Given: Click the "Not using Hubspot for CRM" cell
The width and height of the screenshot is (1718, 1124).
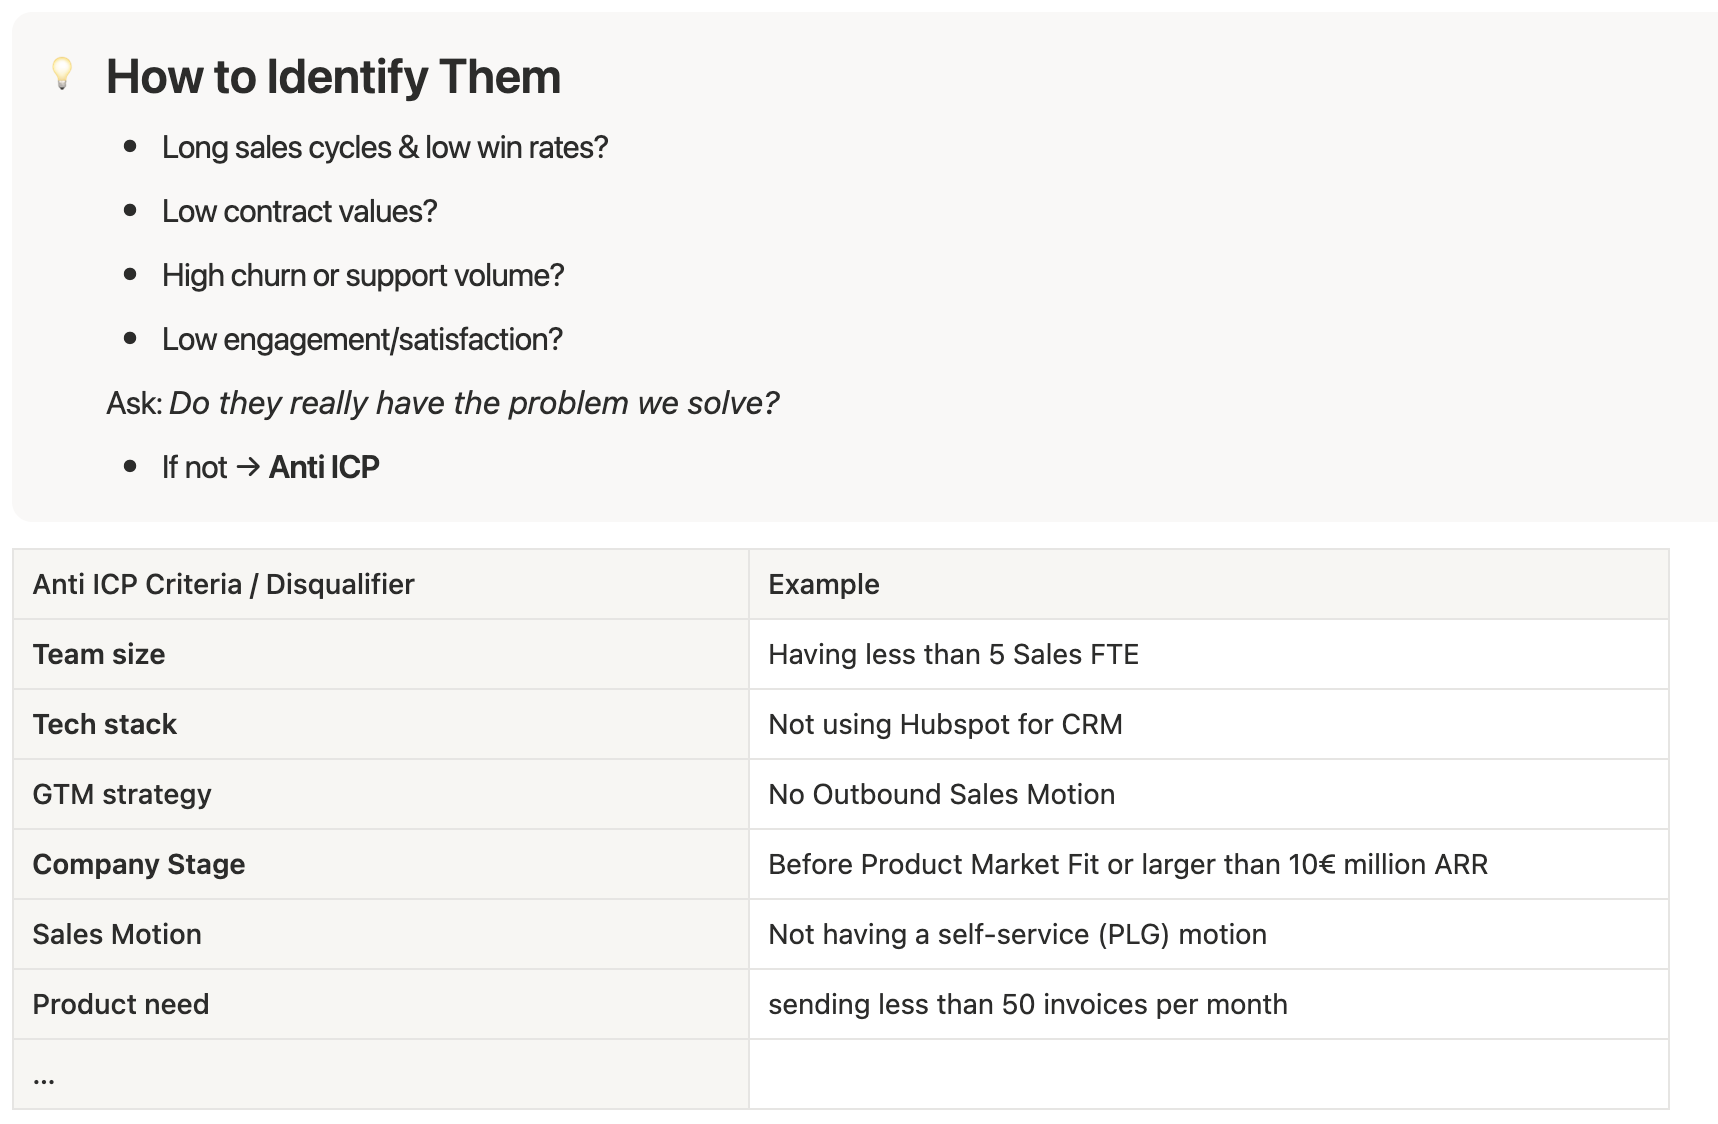Looking at the screenshot, I should [945, 724].
